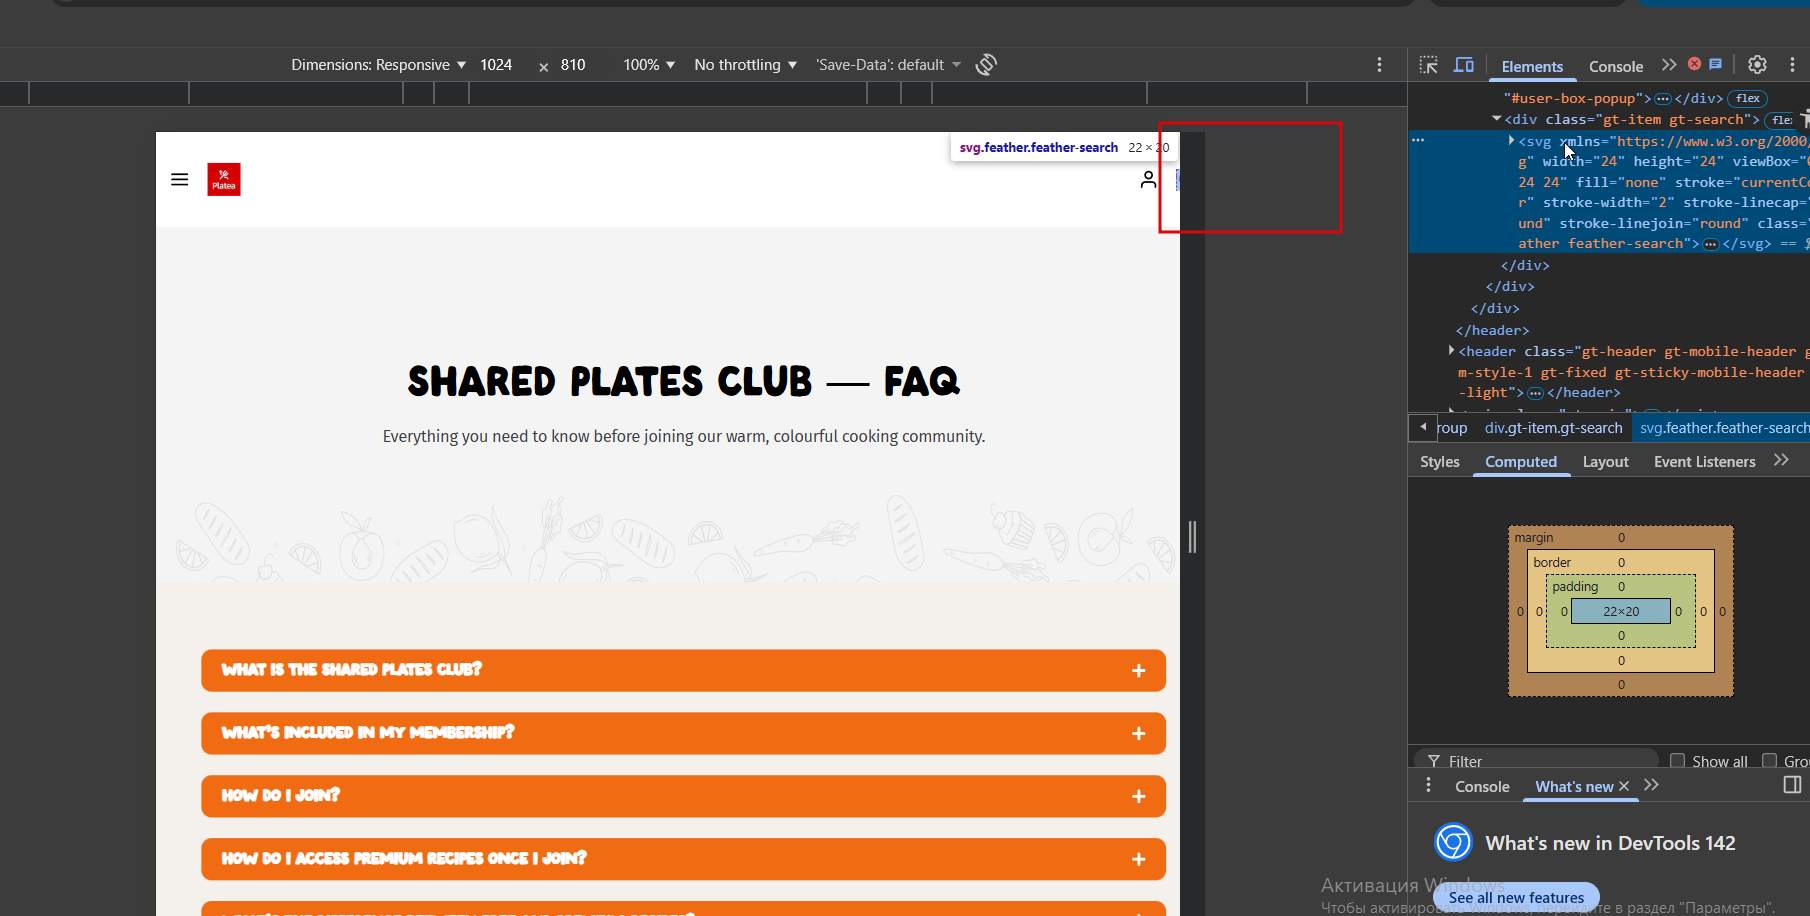Image resolution: width=1810 pixels, height=916 pixels.
Task: Click the border label in box model
Action: pyautogui.click(x=1552, y=562)
